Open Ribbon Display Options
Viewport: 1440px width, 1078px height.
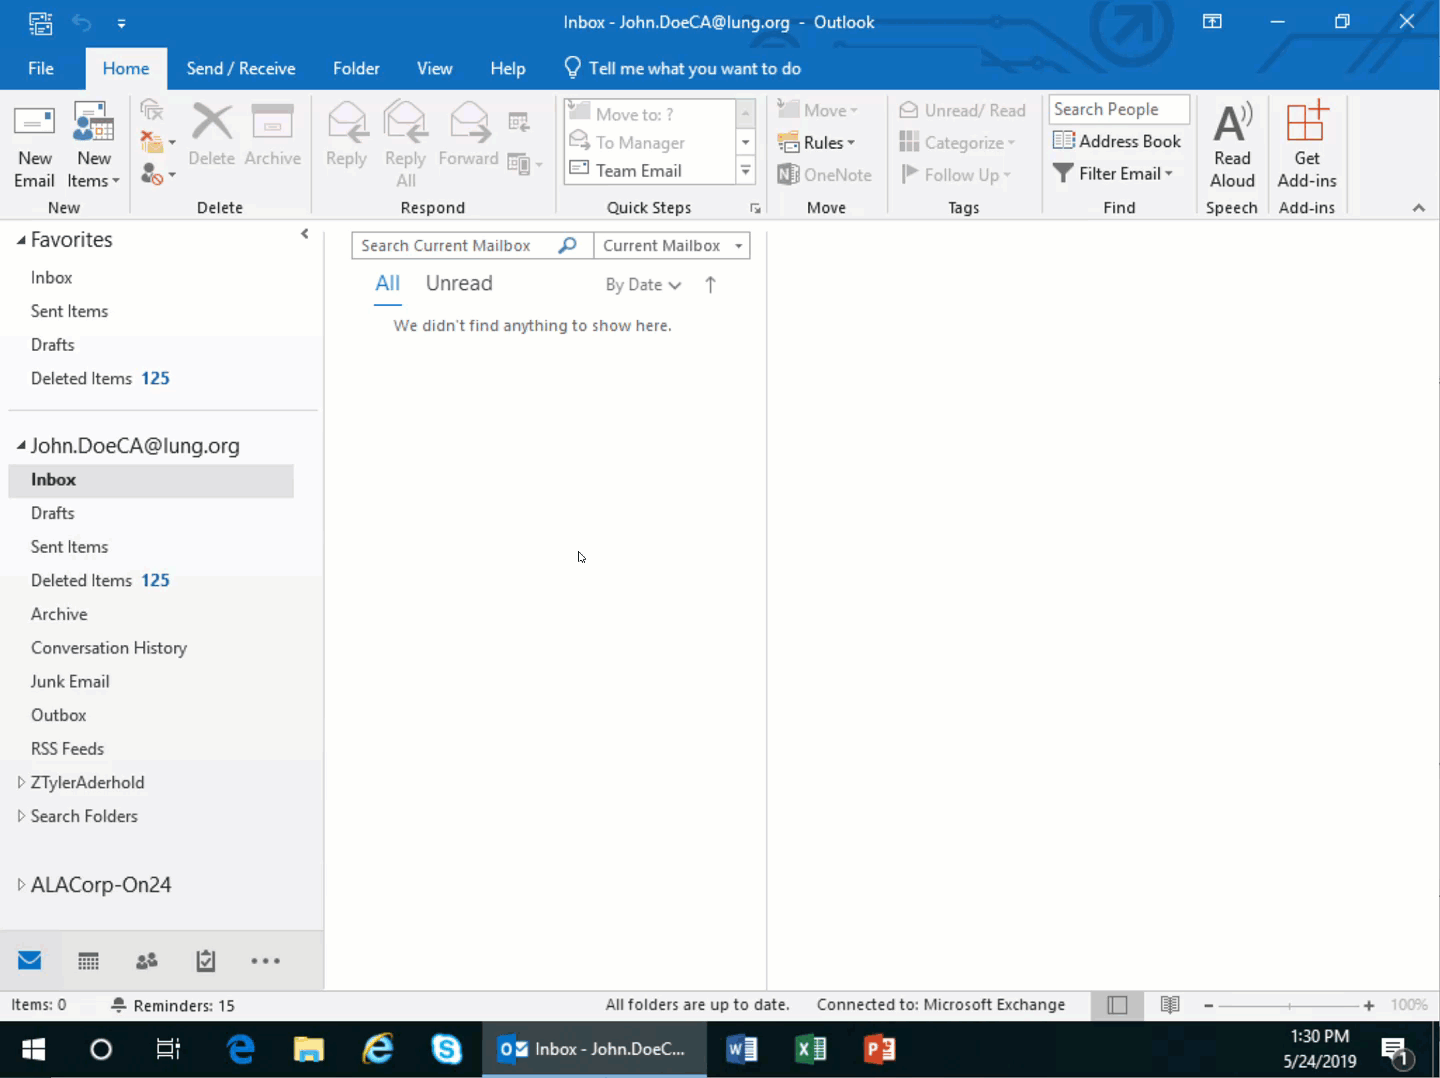[1212, 22]
